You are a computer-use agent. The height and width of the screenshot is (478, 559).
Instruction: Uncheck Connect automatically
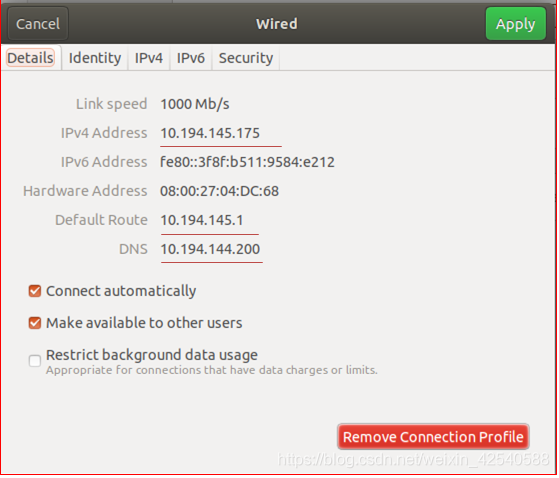coord(35,291)
